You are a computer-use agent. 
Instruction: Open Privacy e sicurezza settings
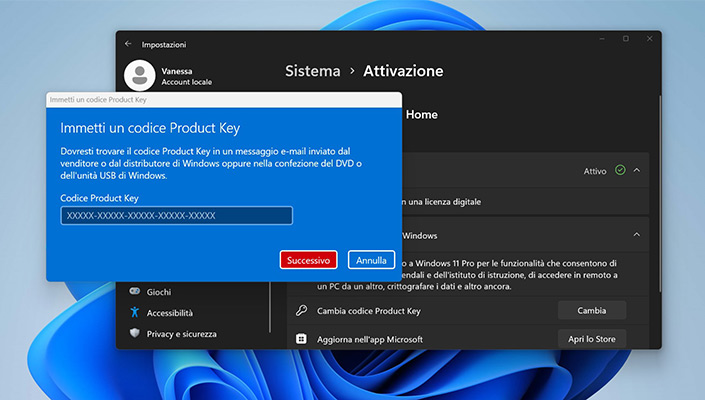pos(181,334)
